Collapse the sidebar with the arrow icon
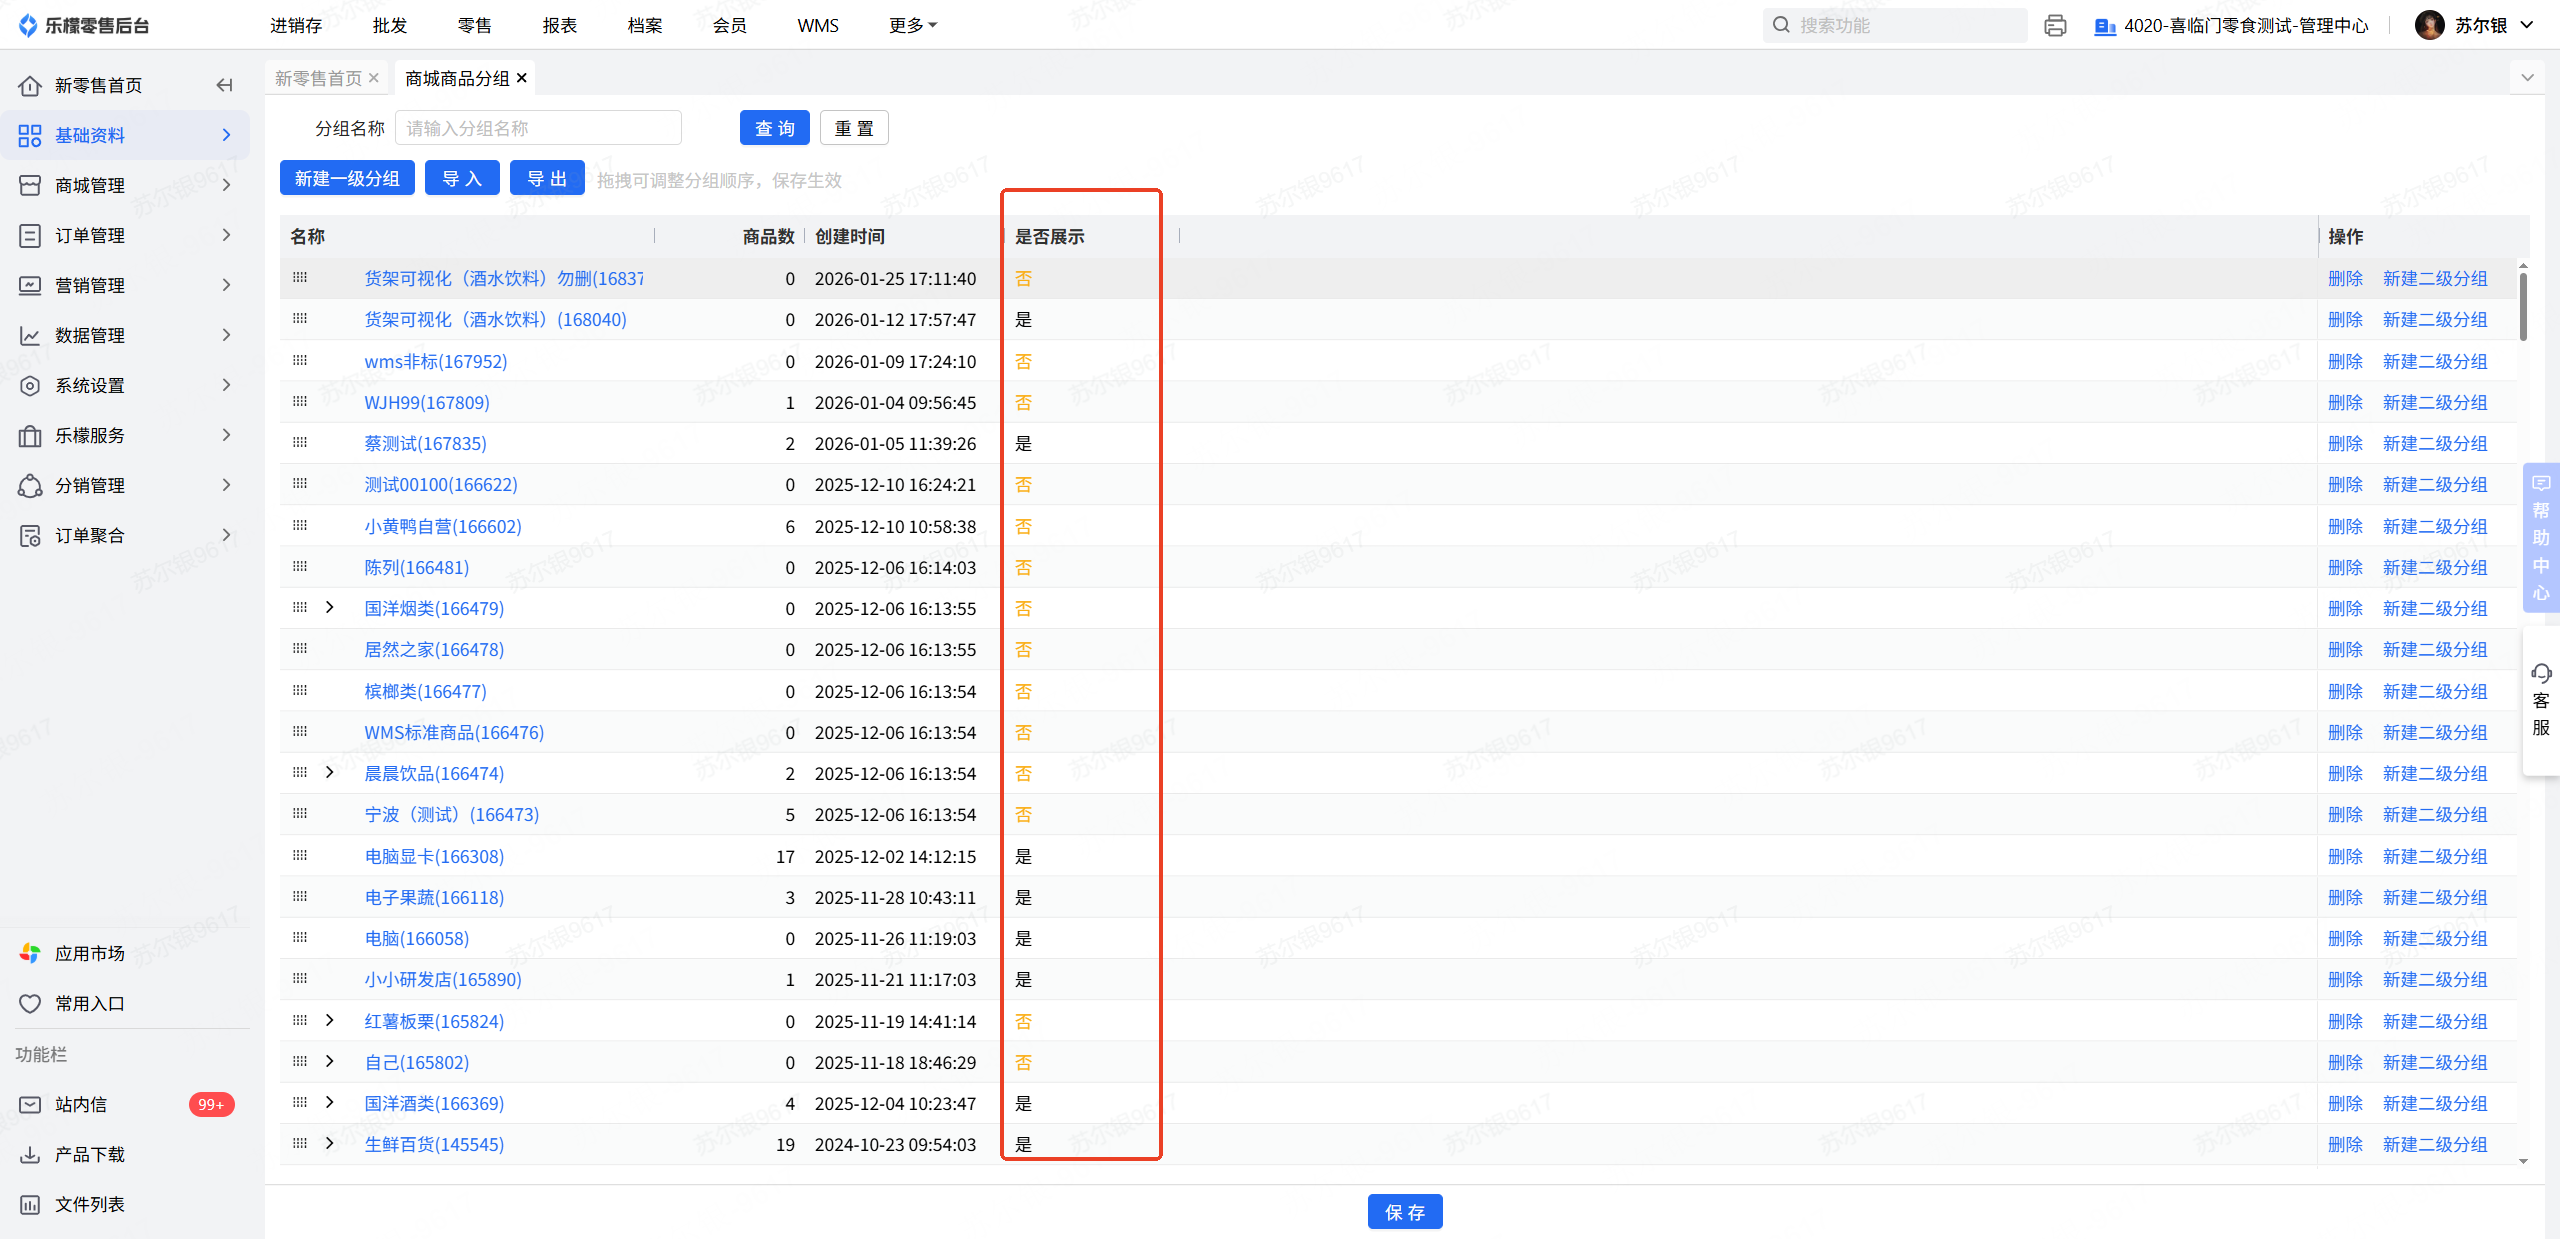 [x=224, y=85]
